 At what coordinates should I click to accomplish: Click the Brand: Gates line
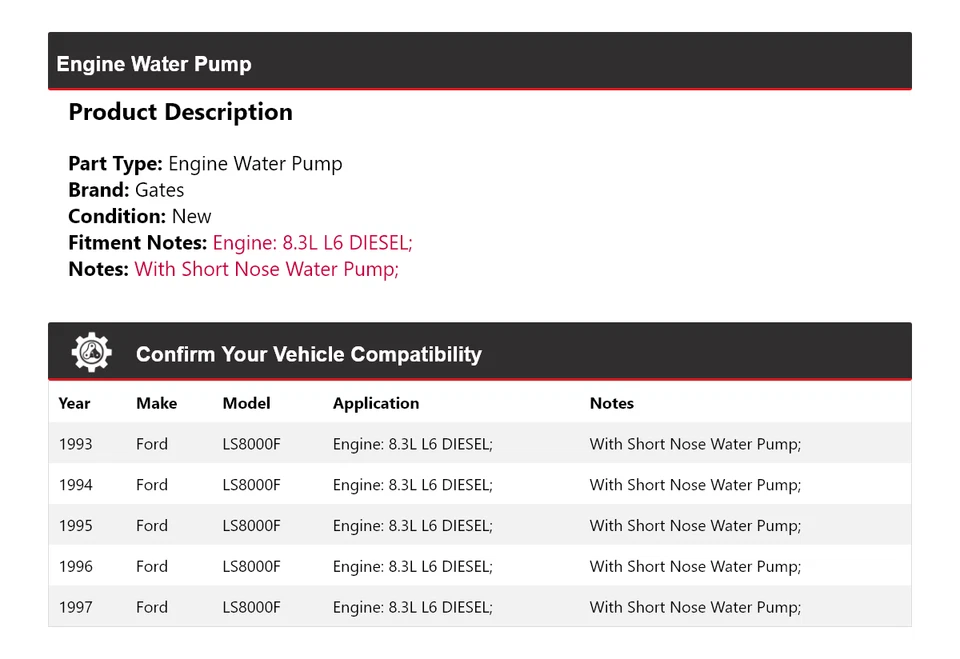126,190
